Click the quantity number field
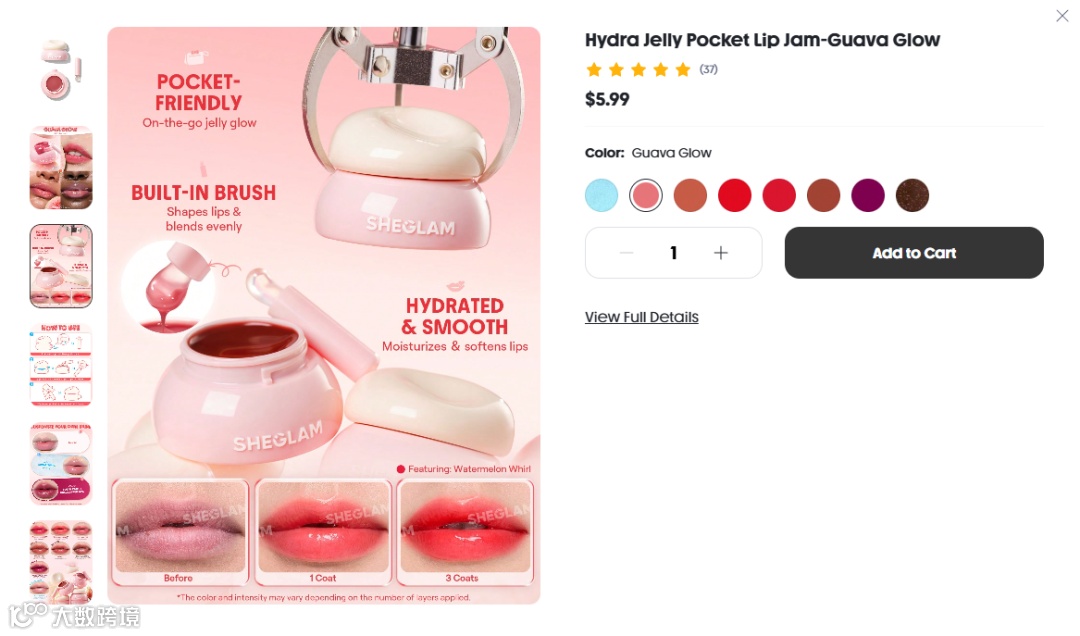 (673, 253)
